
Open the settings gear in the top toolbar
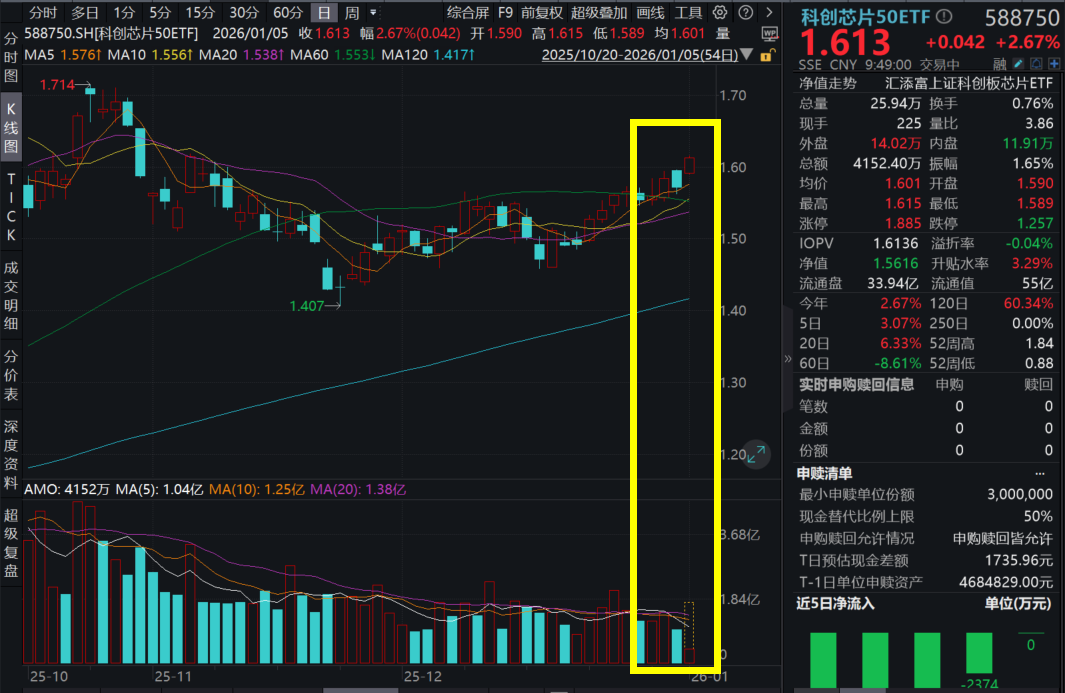(719, 12)
